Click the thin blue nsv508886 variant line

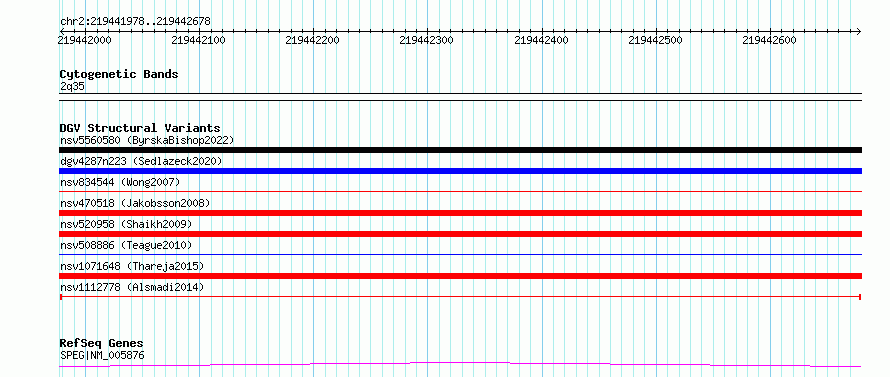(x=460, y=255)
